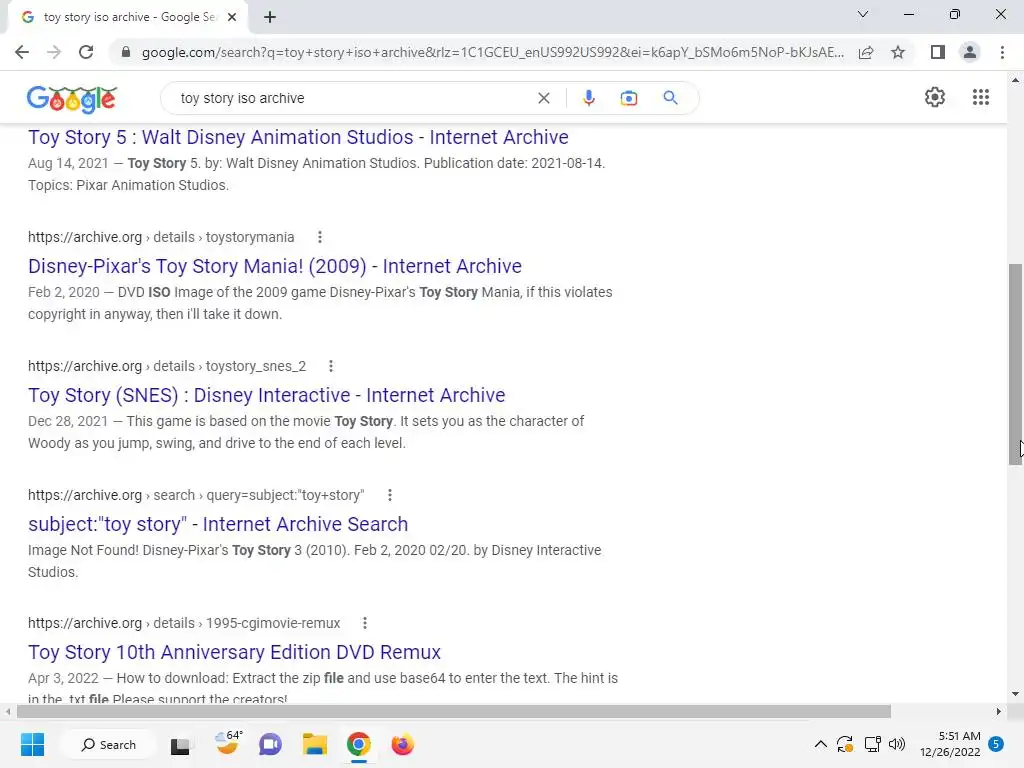
Task: Open Toy Story 10th Anniversary Edition link
Action: click(234, 652)
